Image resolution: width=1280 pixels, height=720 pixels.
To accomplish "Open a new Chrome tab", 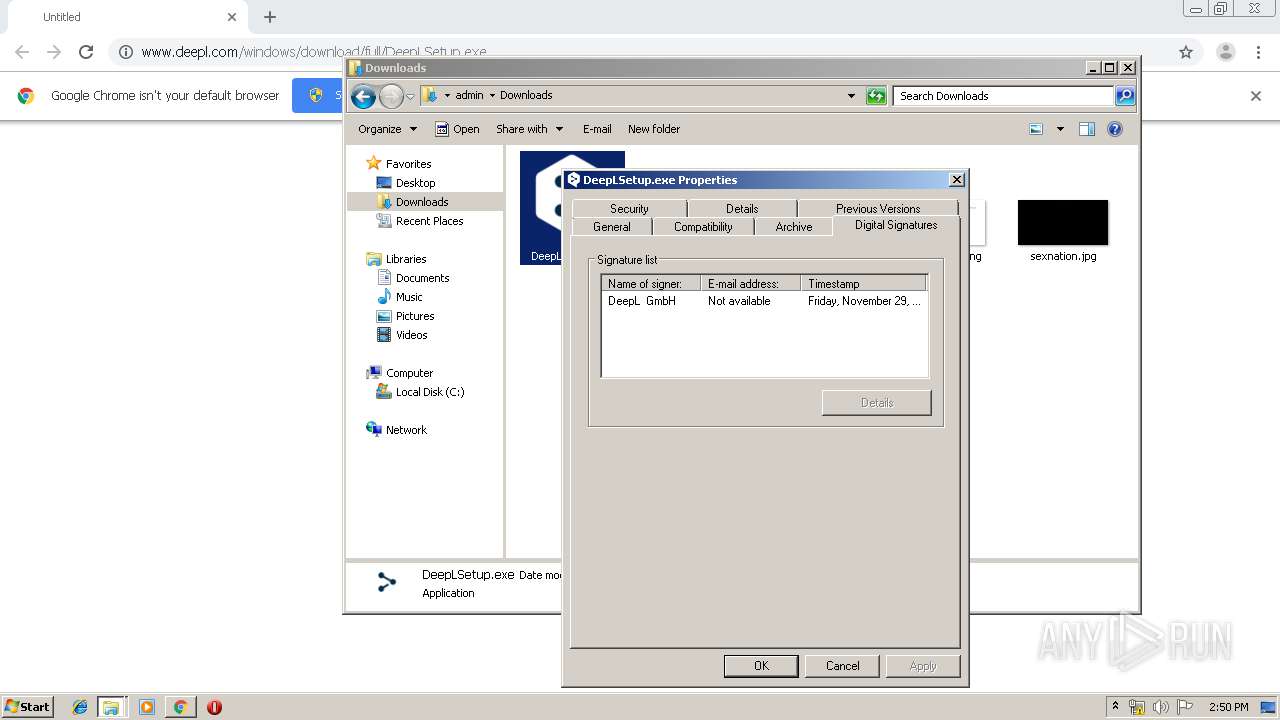I will [x=270, y=17].
